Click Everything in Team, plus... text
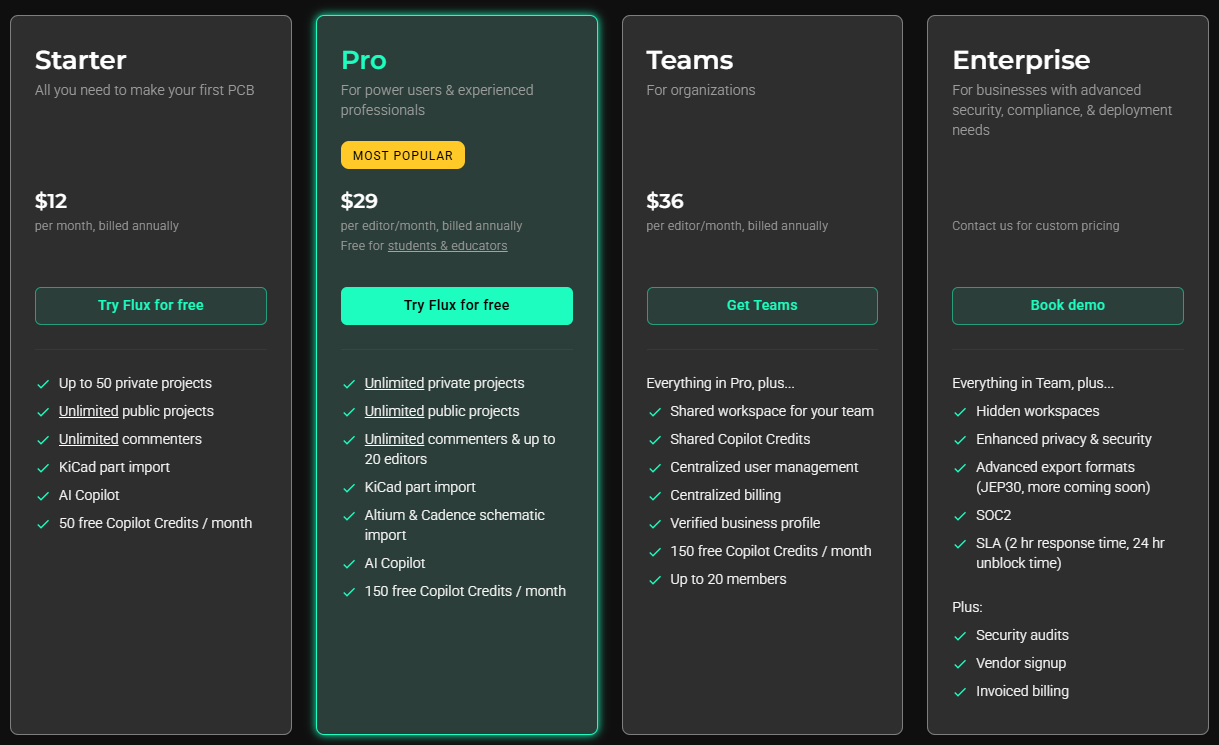Viewport: 1219px width, 745px height. pos(1033,383)
